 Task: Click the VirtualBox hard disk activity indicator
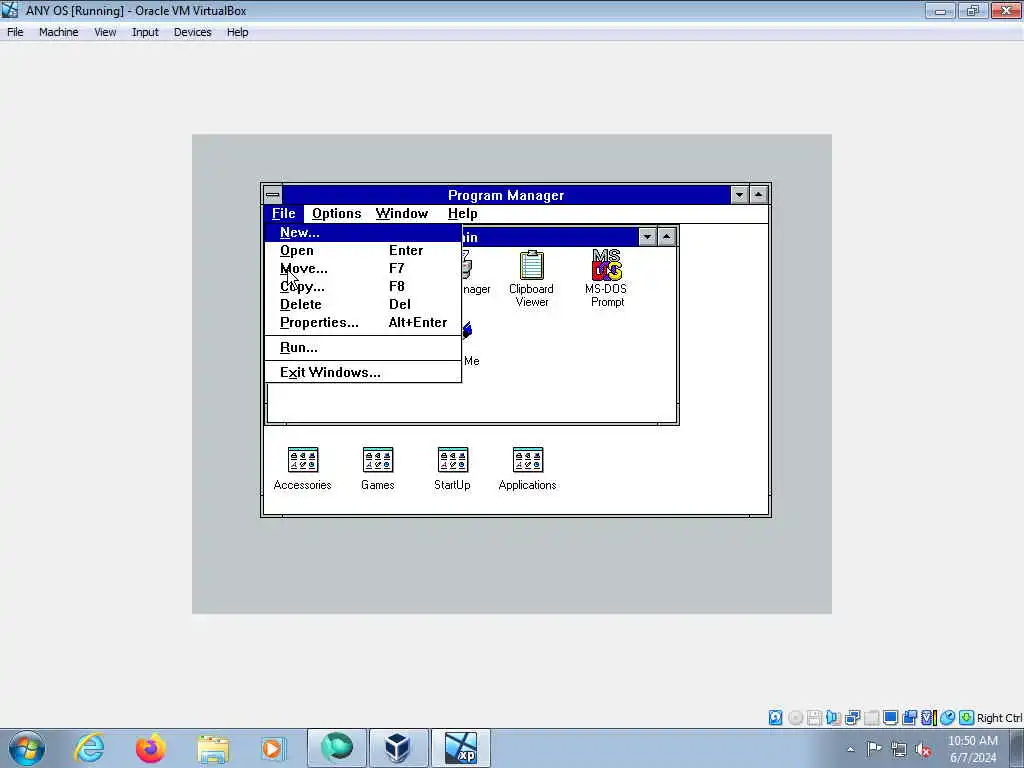point(775,718)
